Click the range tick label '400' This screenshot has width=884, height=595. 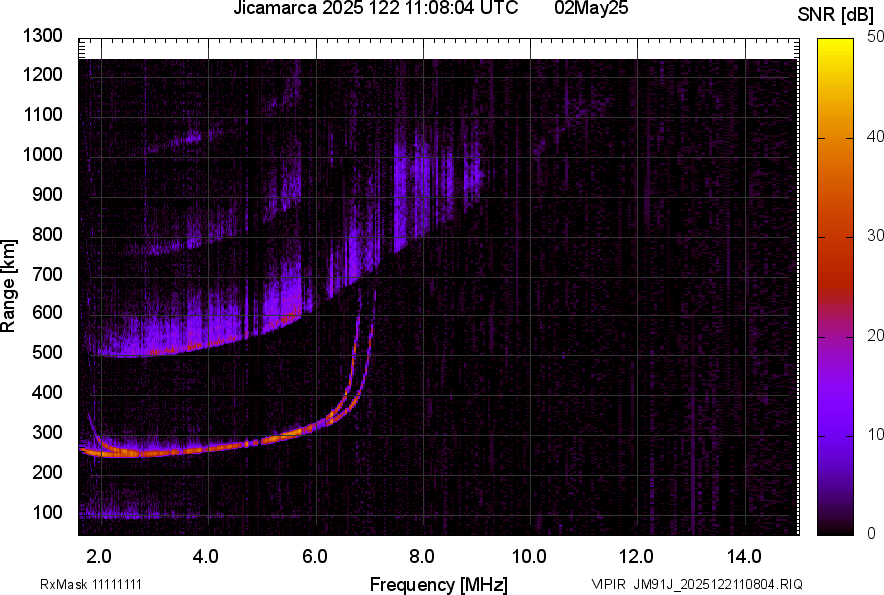(x=47, y=392)
